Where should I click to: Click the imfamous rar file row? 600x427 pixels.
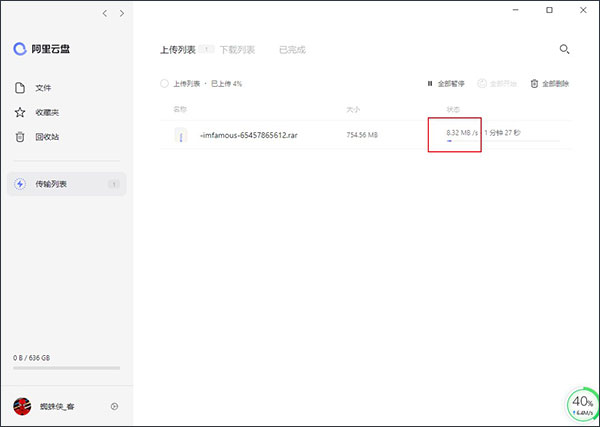[x=366, y=135]
